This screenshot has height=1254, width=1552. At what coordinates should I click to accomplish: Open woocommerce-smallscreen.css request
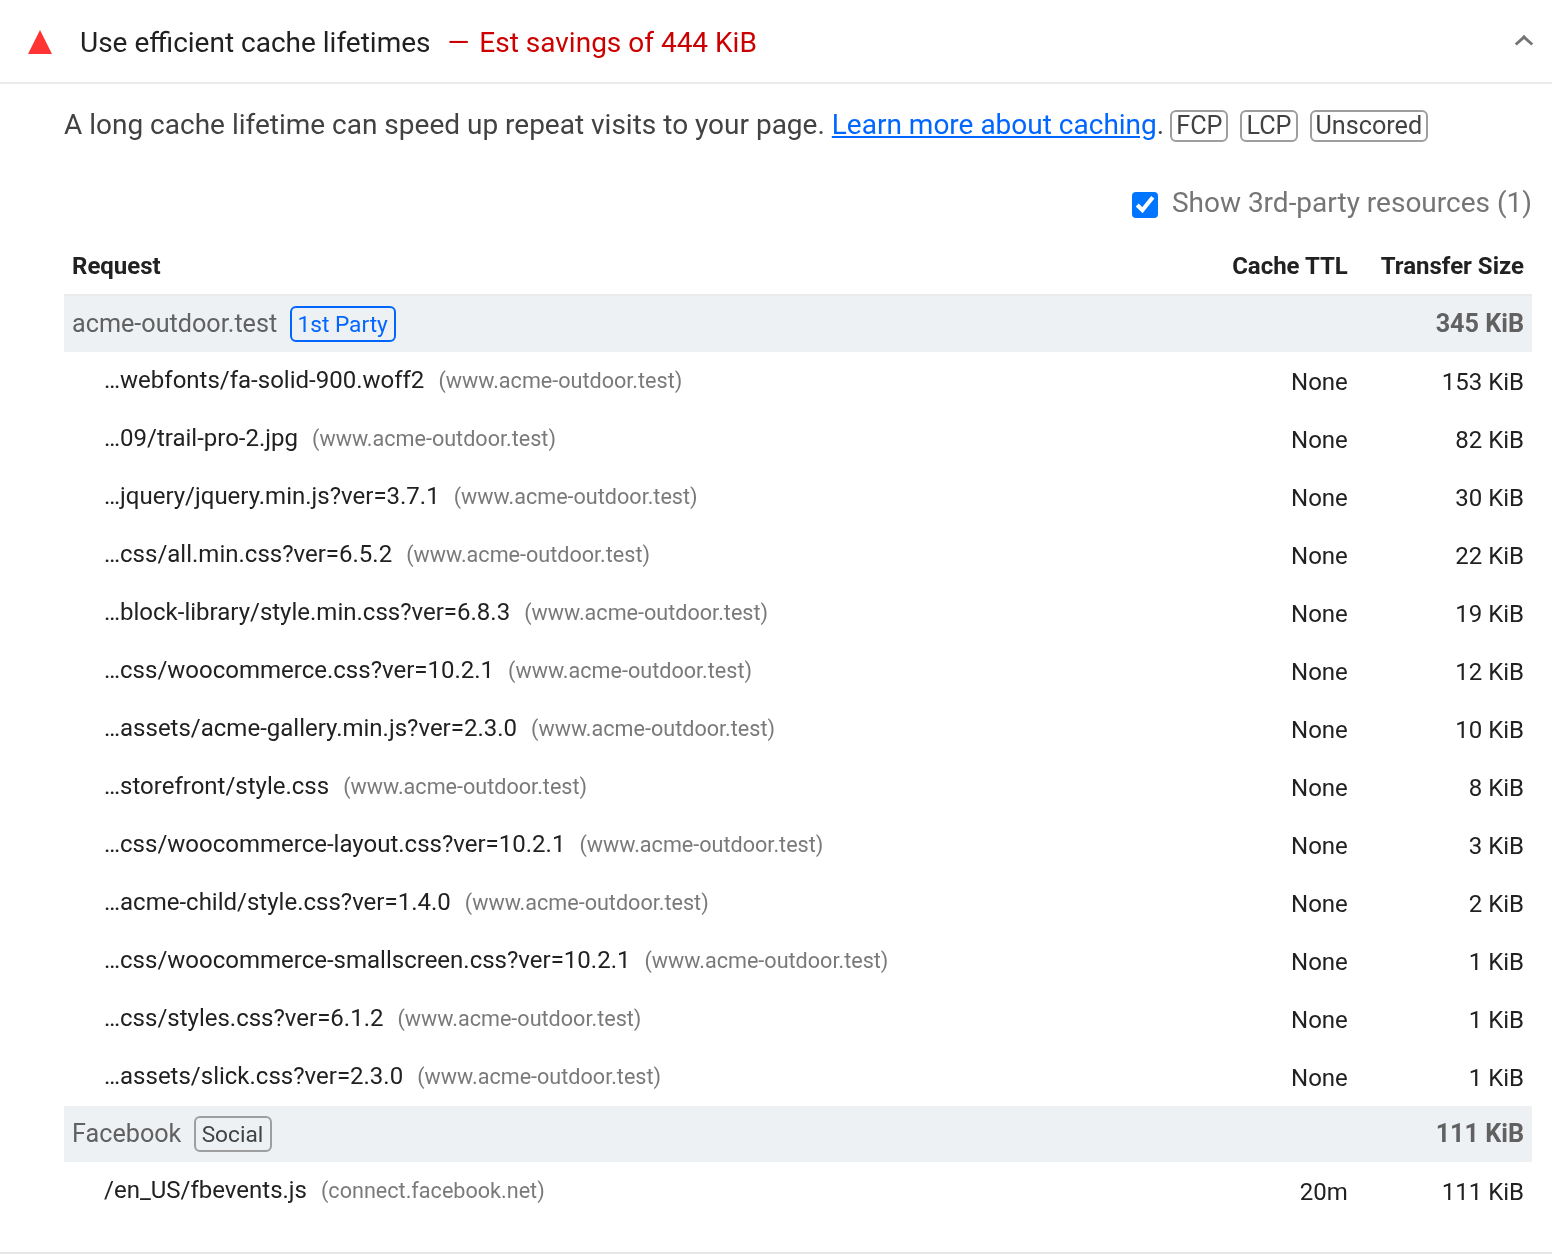[367, 961]
